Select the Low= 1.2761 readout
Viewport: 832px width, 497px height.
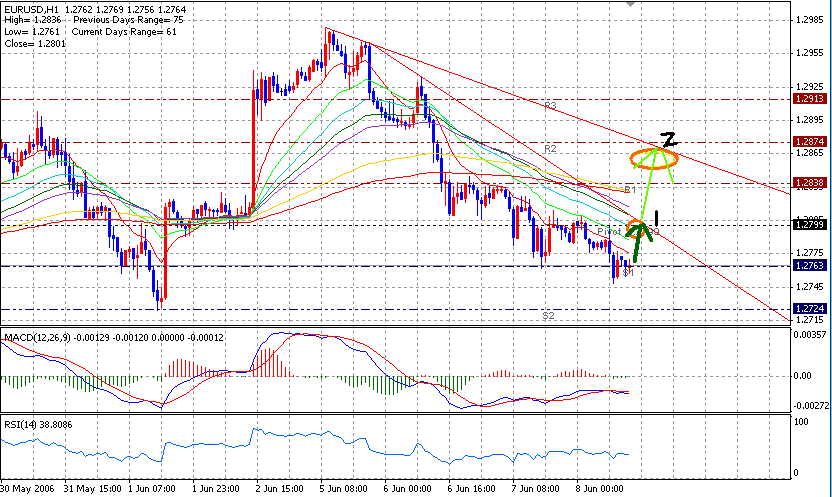(32, 32)
